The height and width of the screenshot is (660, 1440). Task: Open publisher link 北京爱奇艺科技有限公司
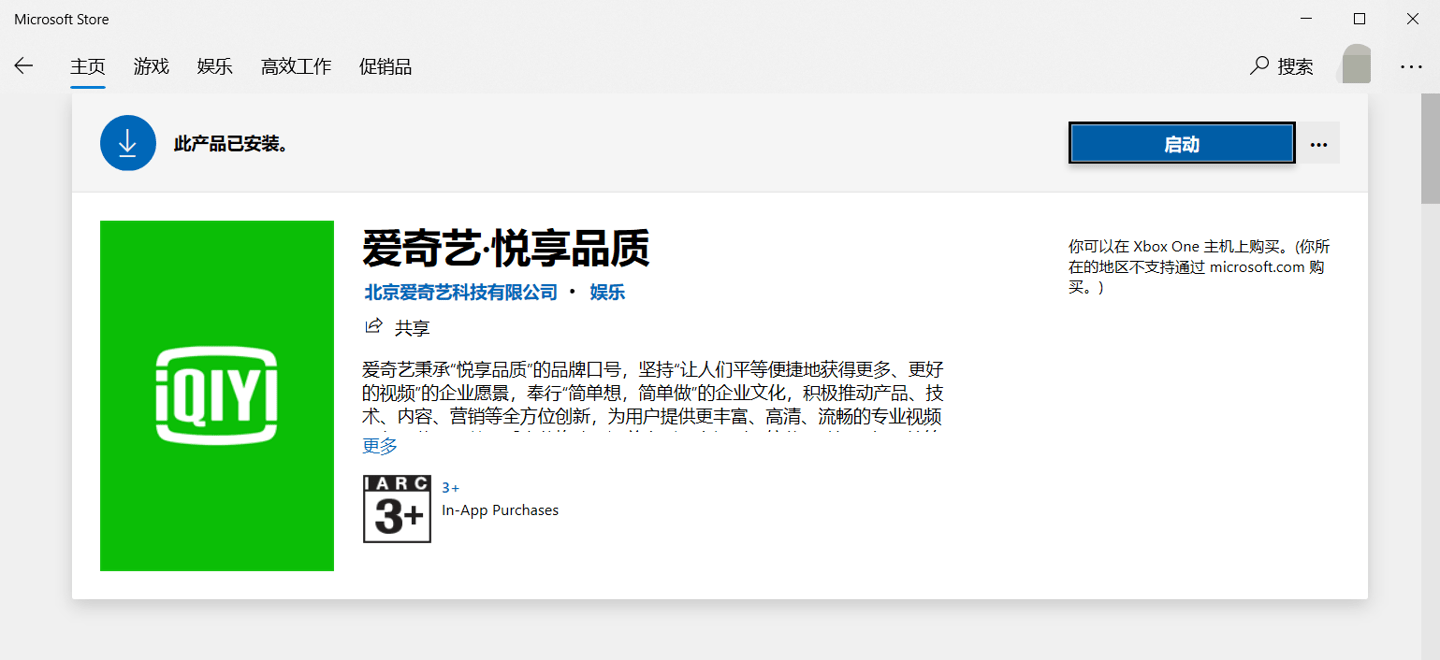pyautogui.click(x=461, y=292)
